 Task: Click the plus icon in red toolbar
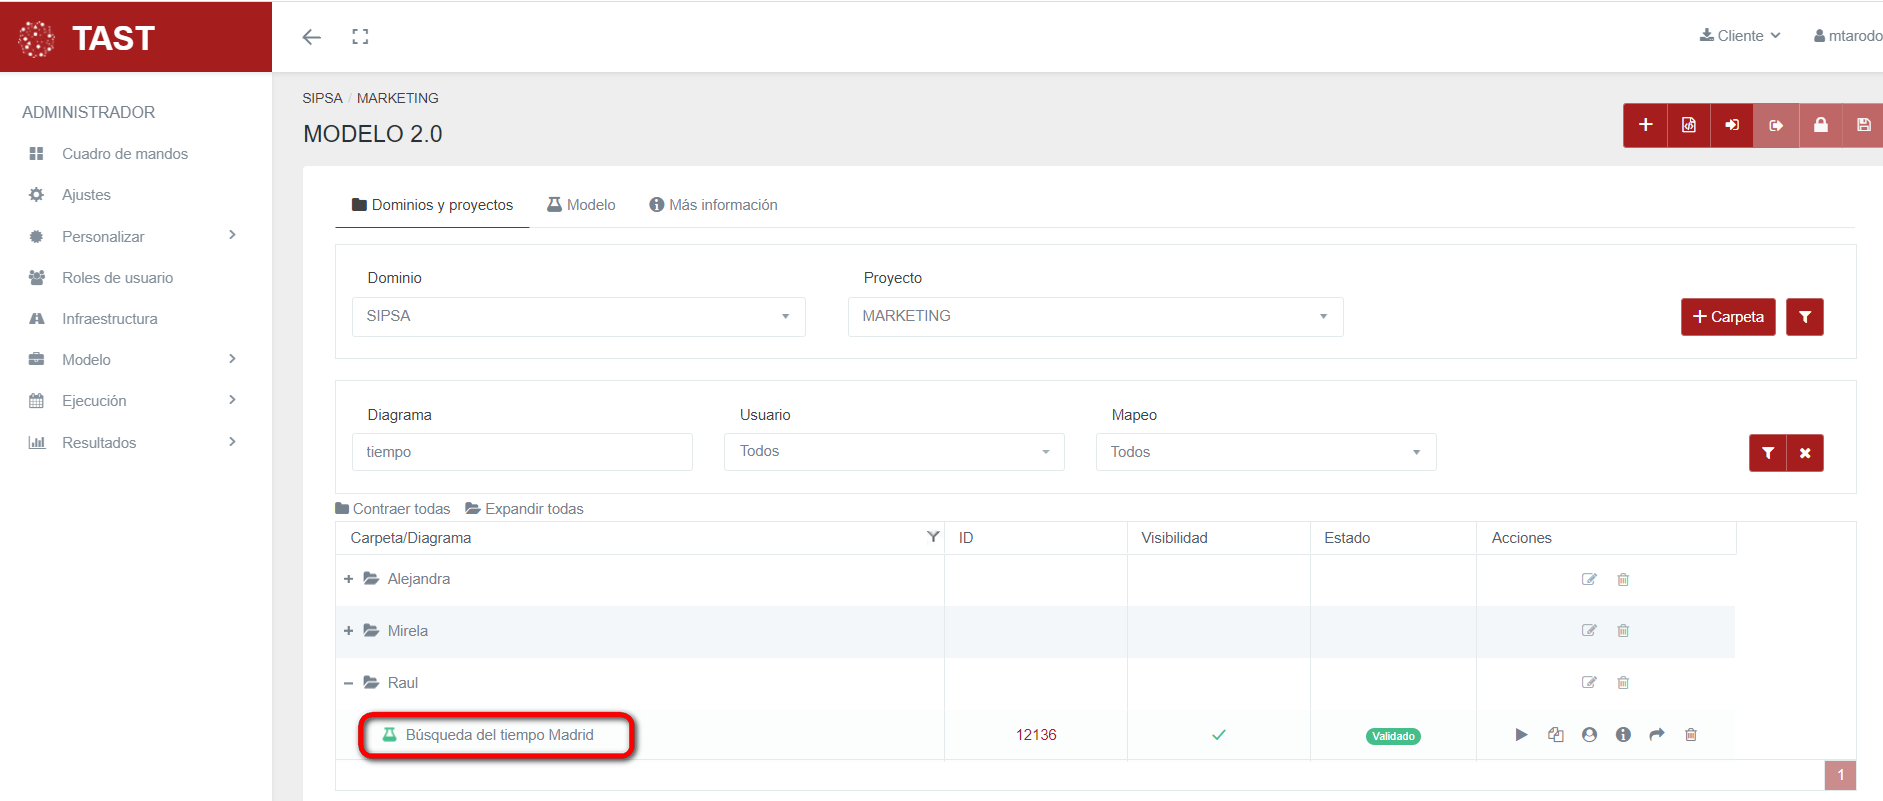click(1645, 125)
